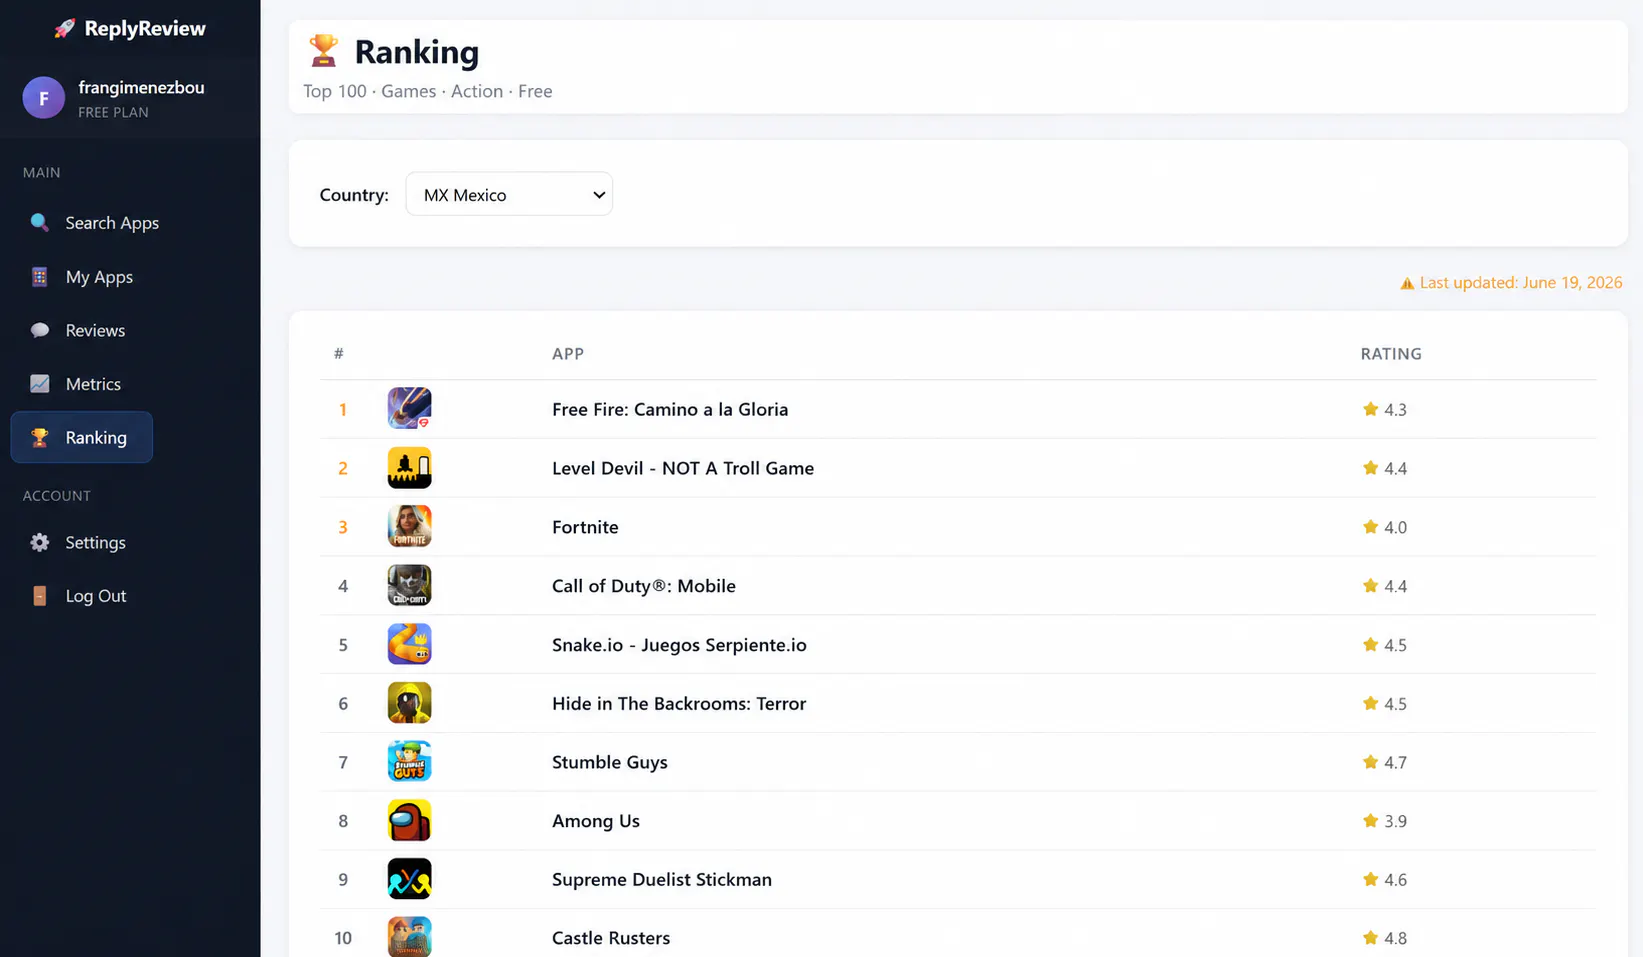This screenshot has width=1643, height=957.
Task: Click the warning icon beside Last updated
Action: [x=1407, y=283]
